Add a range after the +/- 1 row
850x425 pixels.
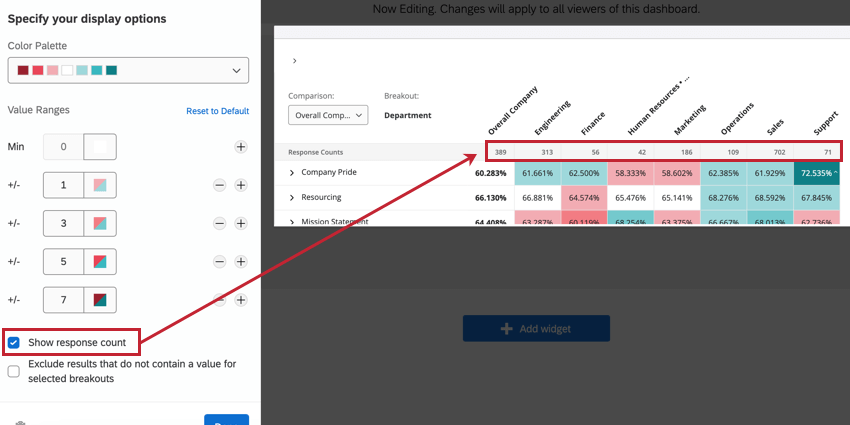click(241, 185)
